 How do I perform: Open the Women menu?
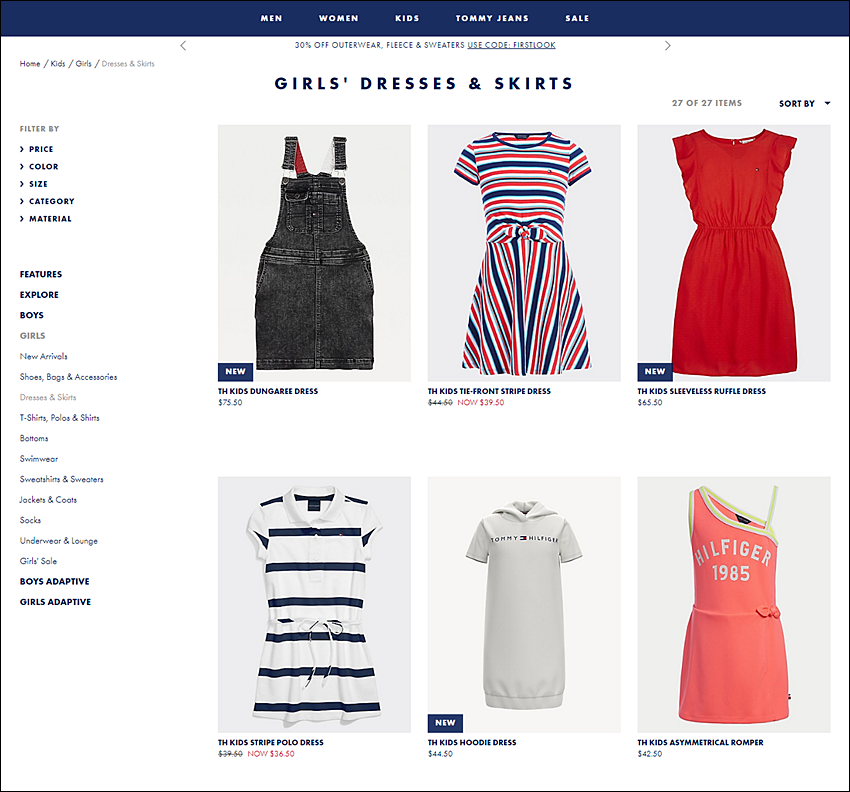click(x=338, y=18)
